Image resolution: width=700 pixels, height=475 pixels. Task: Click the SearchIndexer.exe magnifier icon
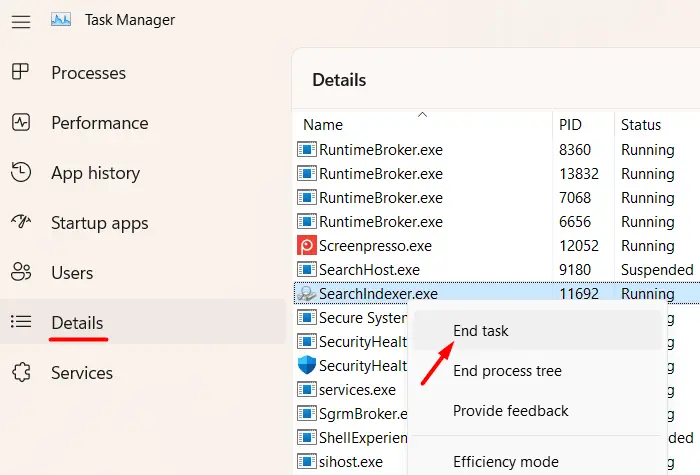307,294
